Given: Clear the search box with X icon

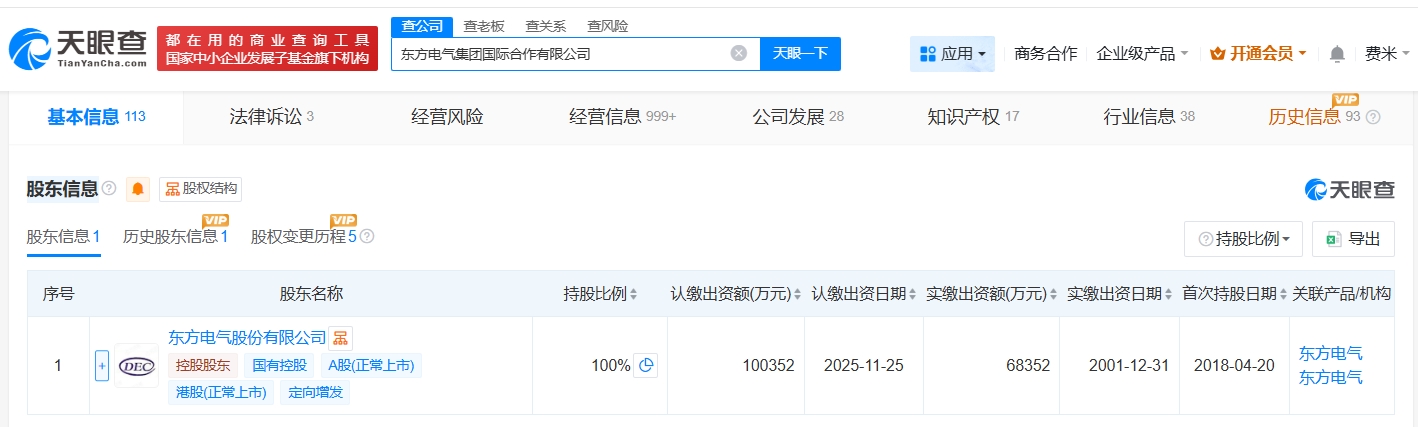Looking at the screenshot, I should coord(738,54).
